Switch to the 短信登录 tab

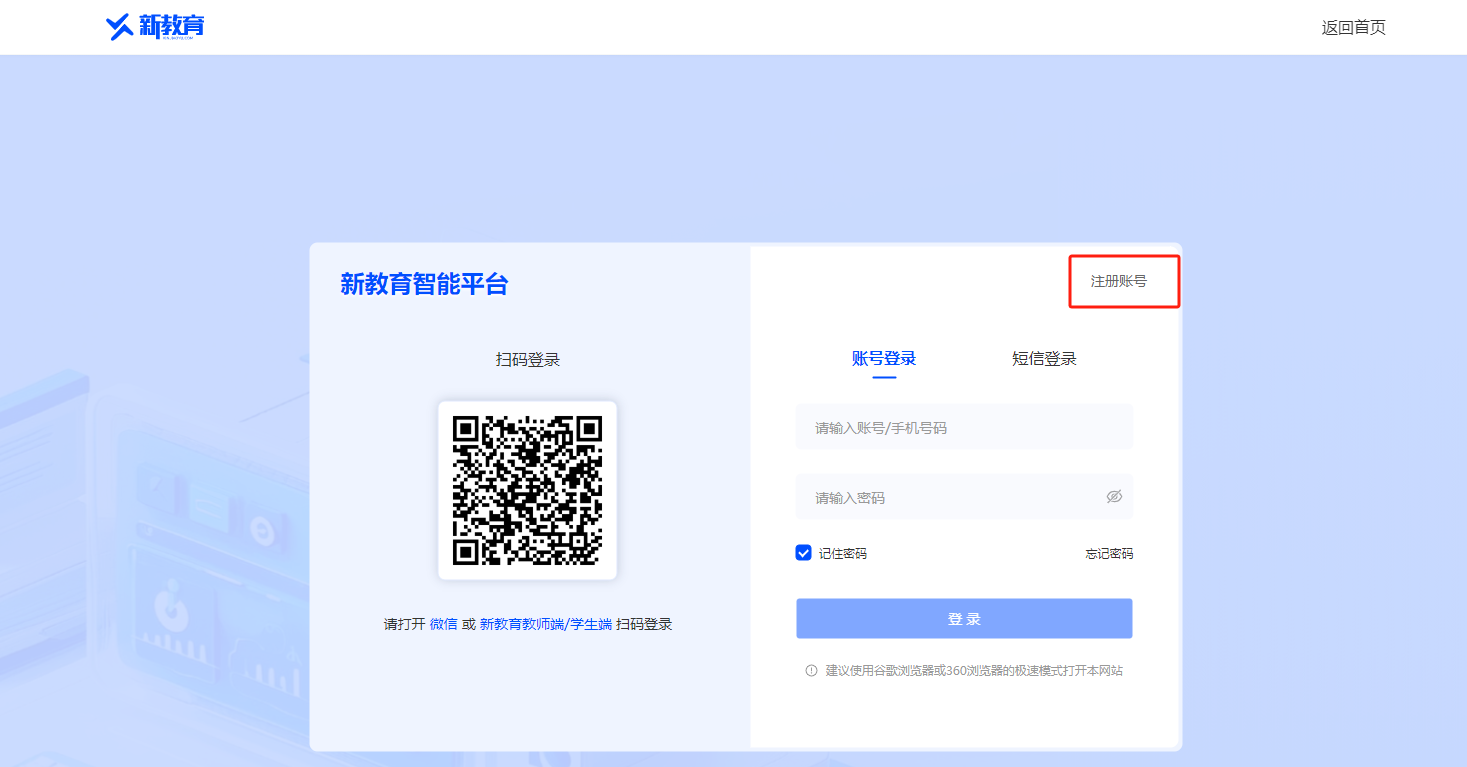[x=1044, y=359]
